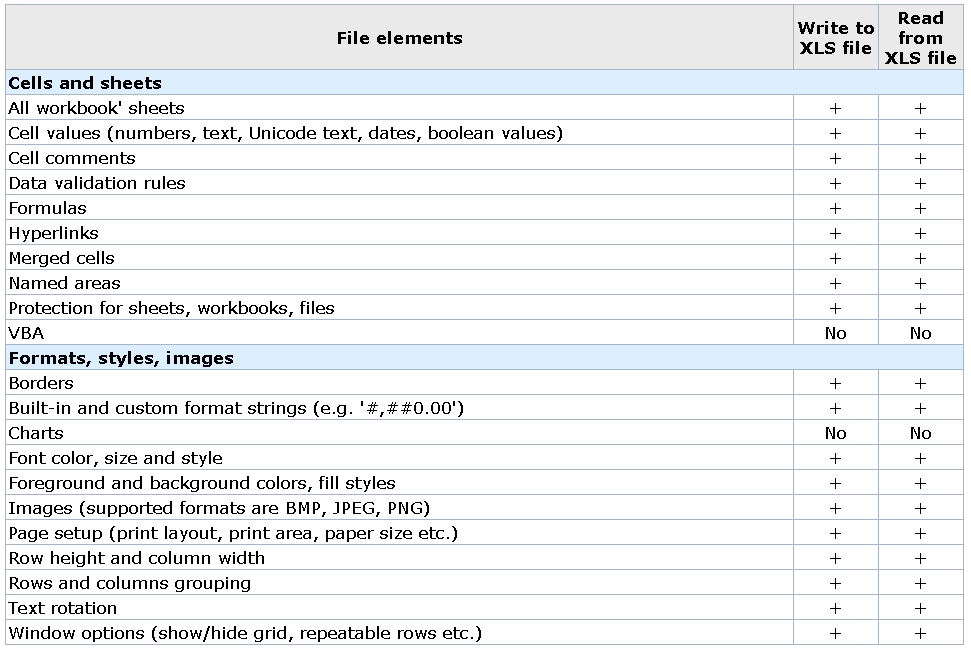Select the Borders row label
Image resolution: width=971 pixels, height=651 pixels.
tap(41, 383)
